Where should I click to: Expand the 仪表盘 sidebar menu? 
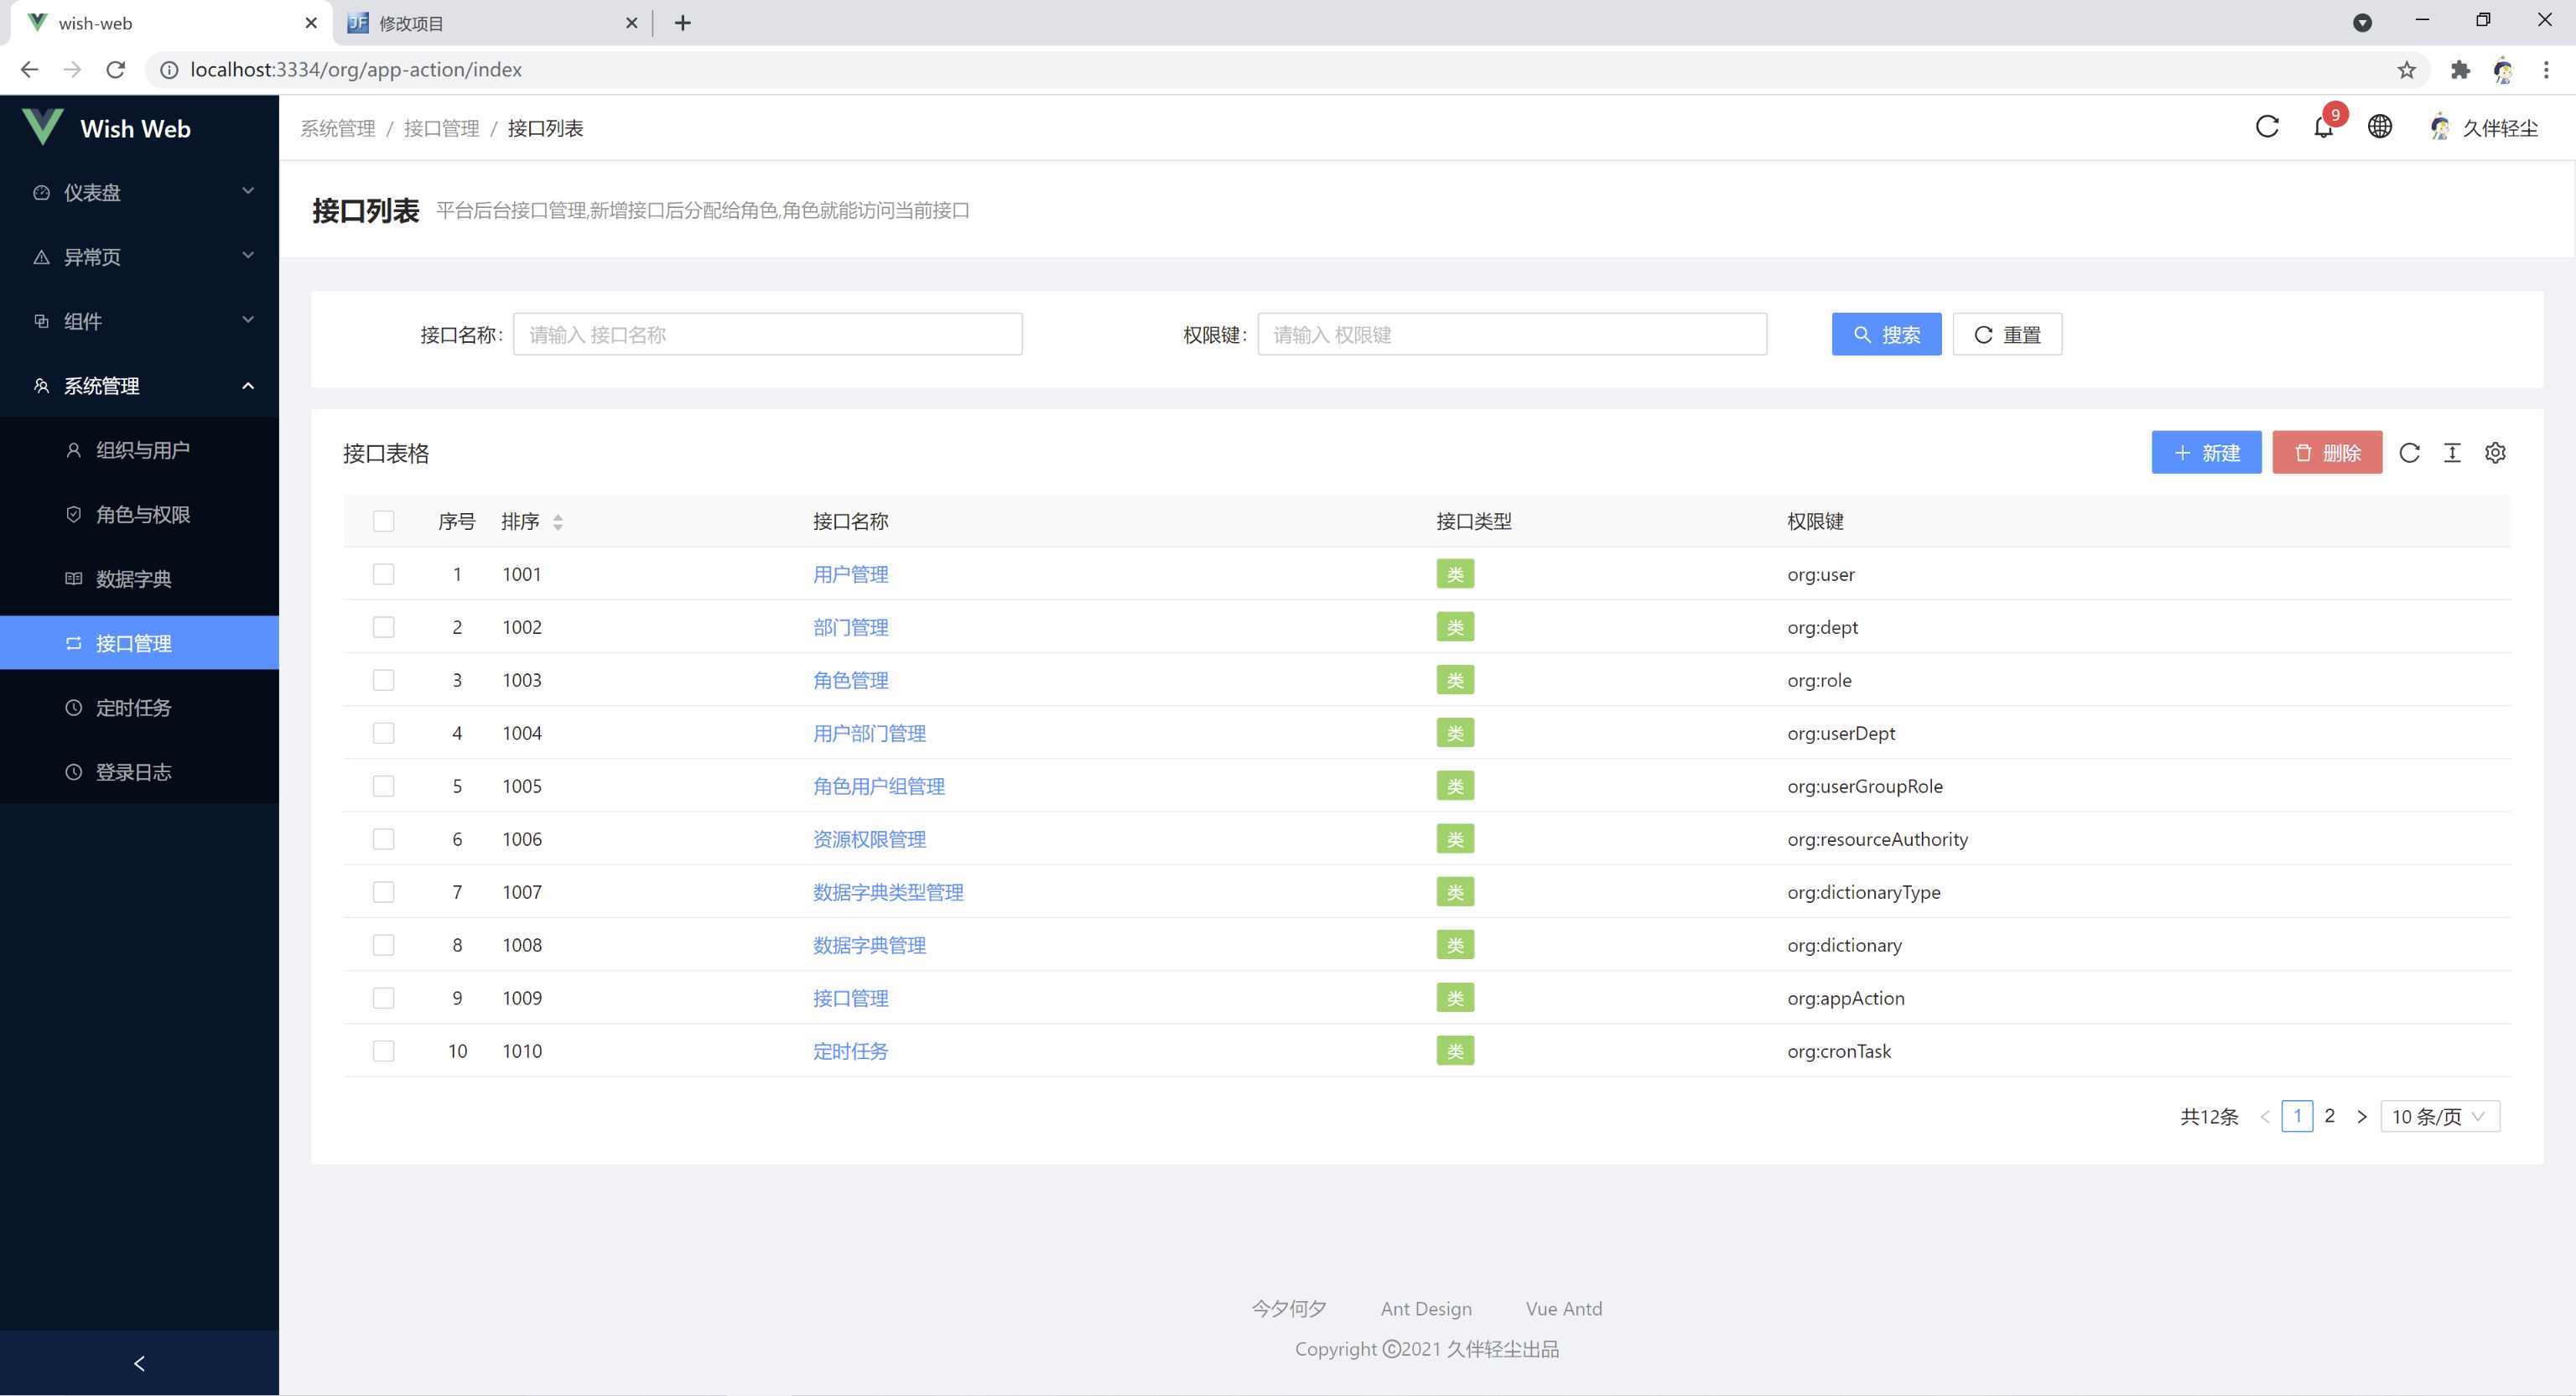pyautogui.click(x=139, y=192)
